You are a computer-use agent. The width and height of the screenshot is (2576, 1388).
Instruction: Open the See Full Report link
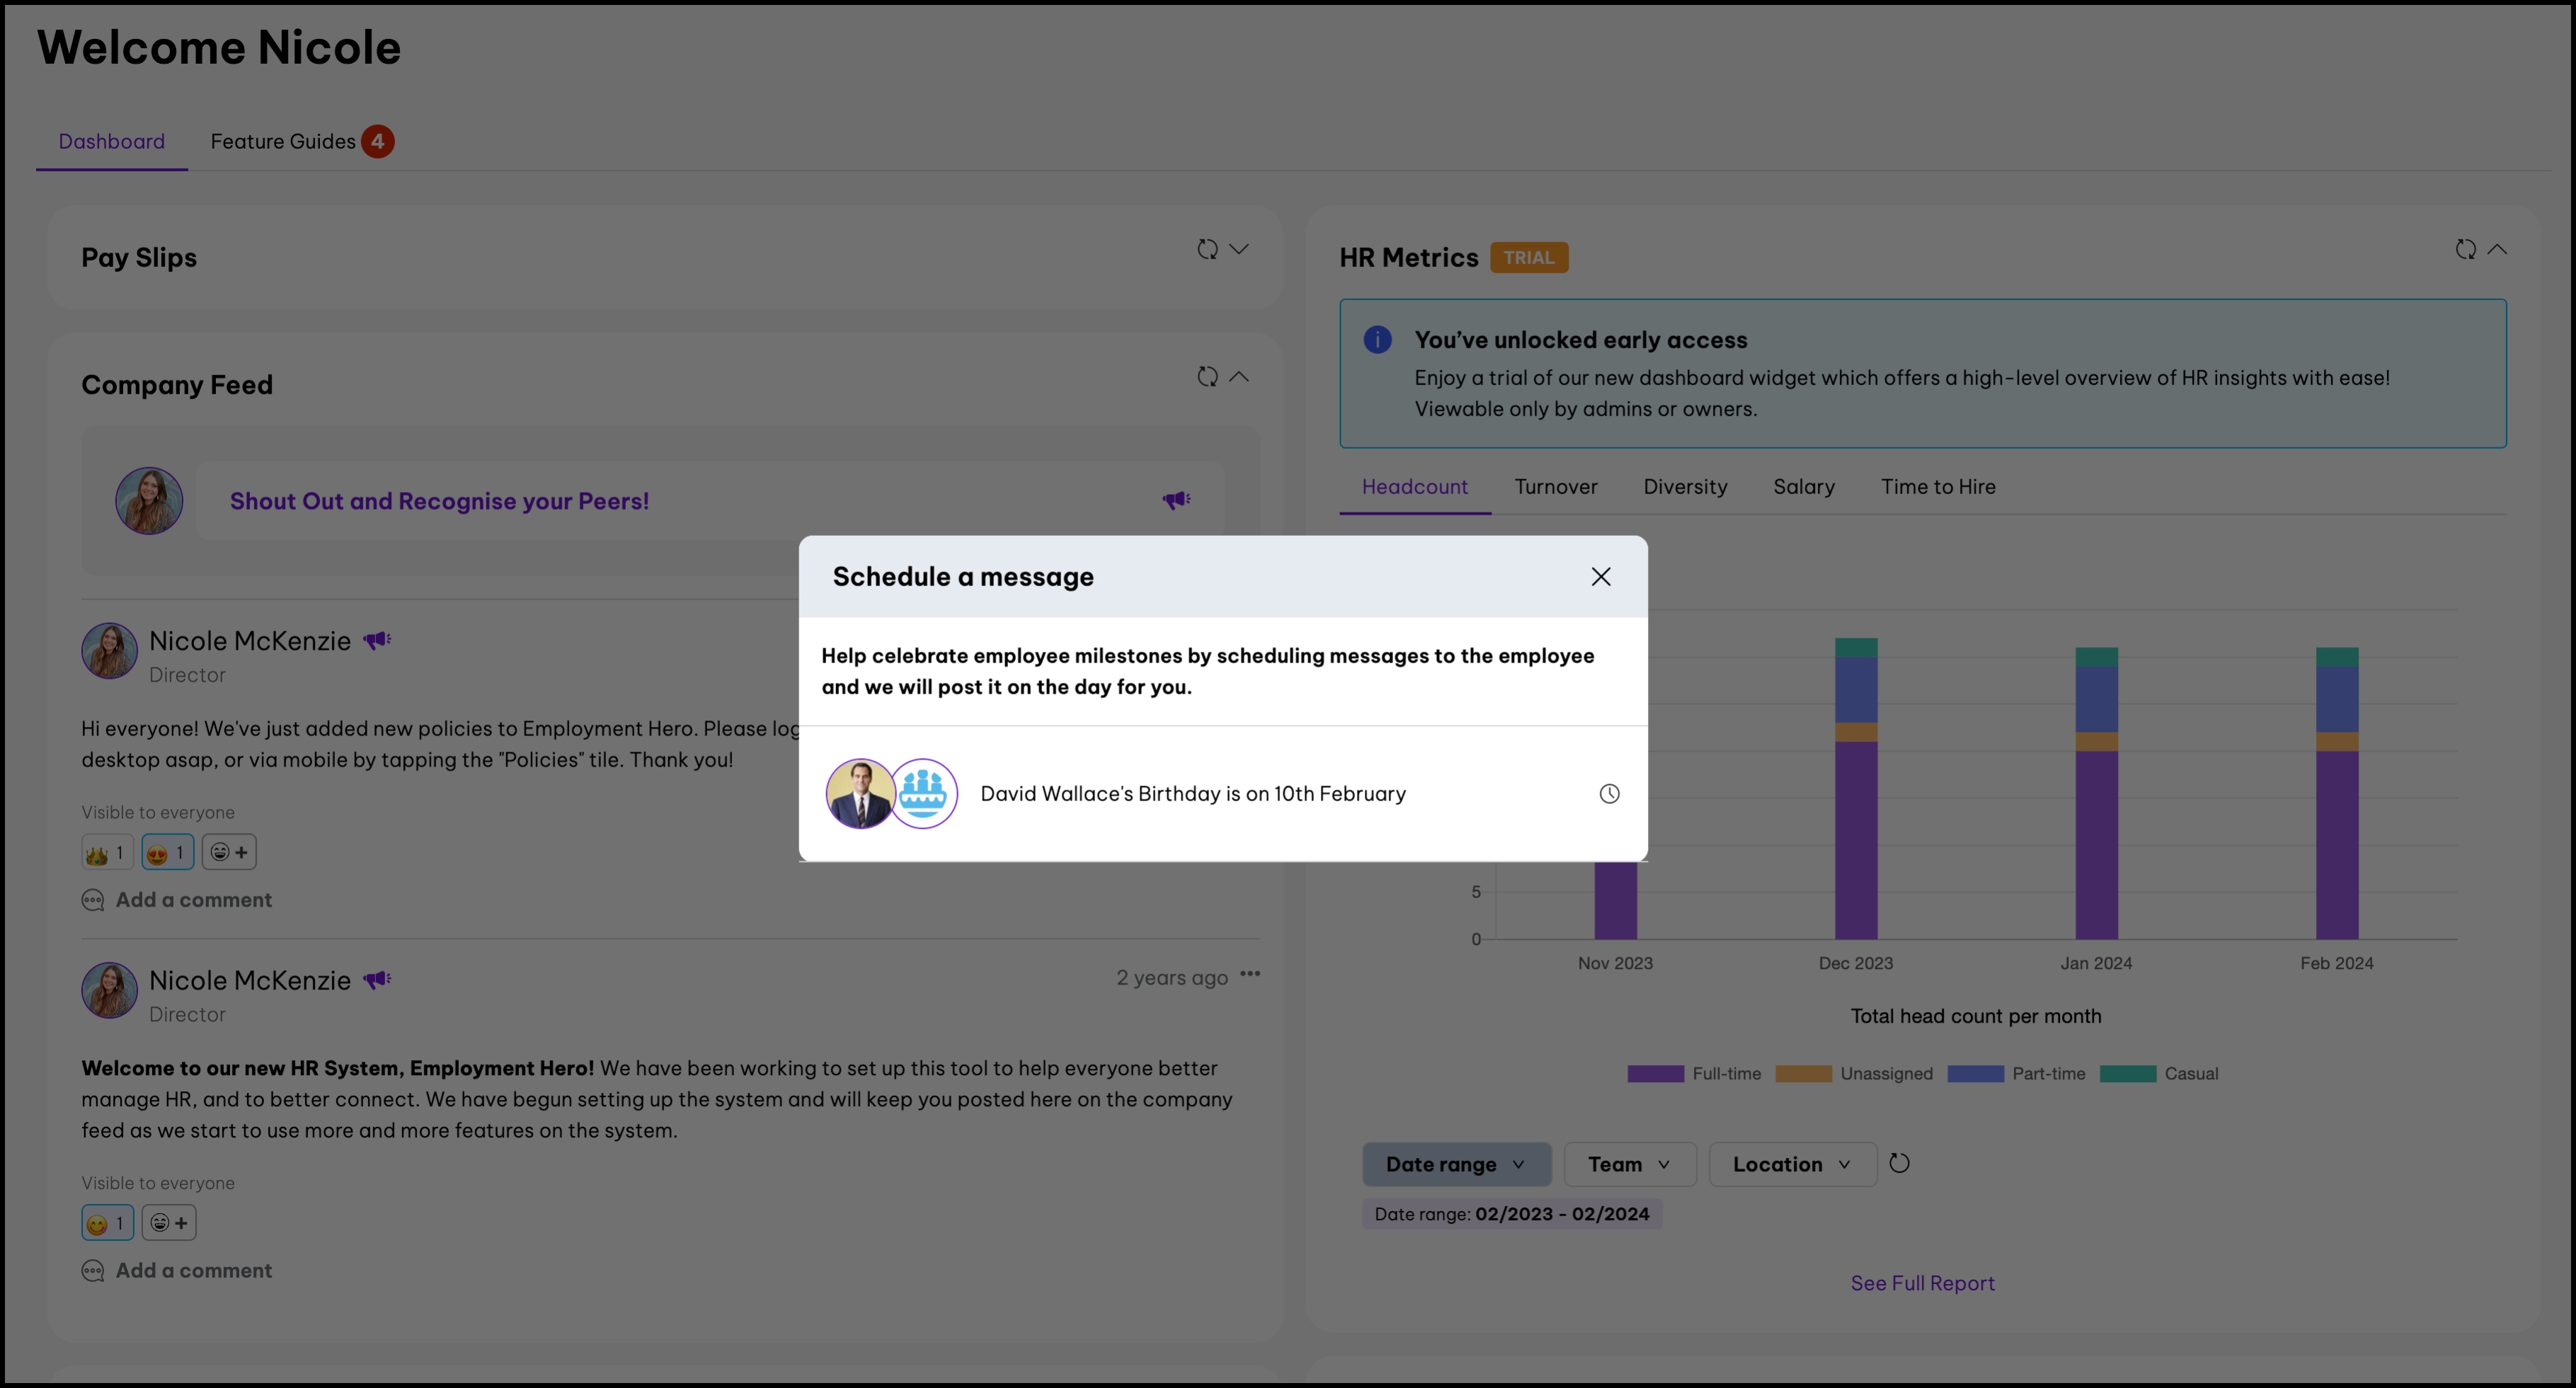(1921, 1283)
